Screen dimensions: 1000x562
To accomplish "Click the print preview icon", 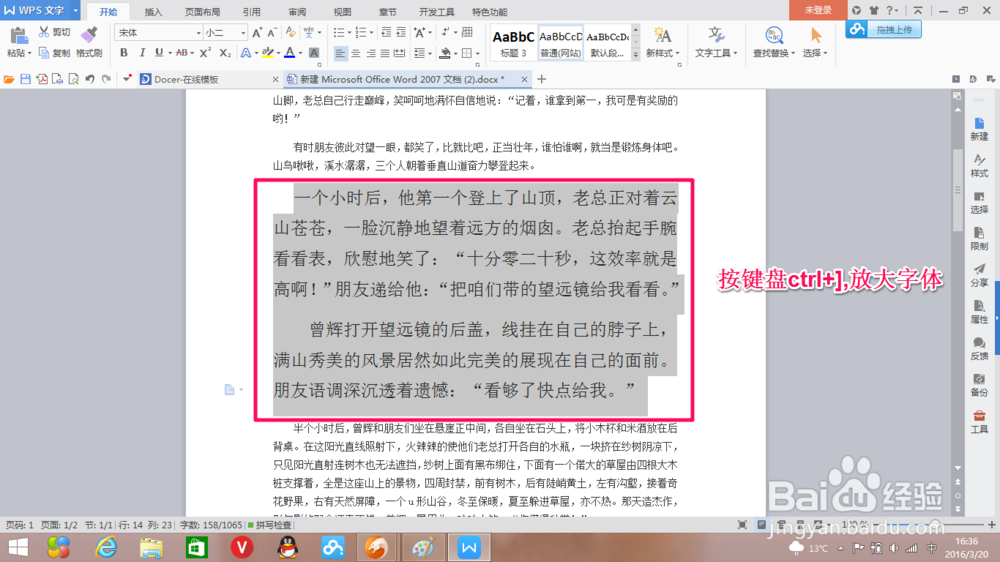I will click(74, 79).
